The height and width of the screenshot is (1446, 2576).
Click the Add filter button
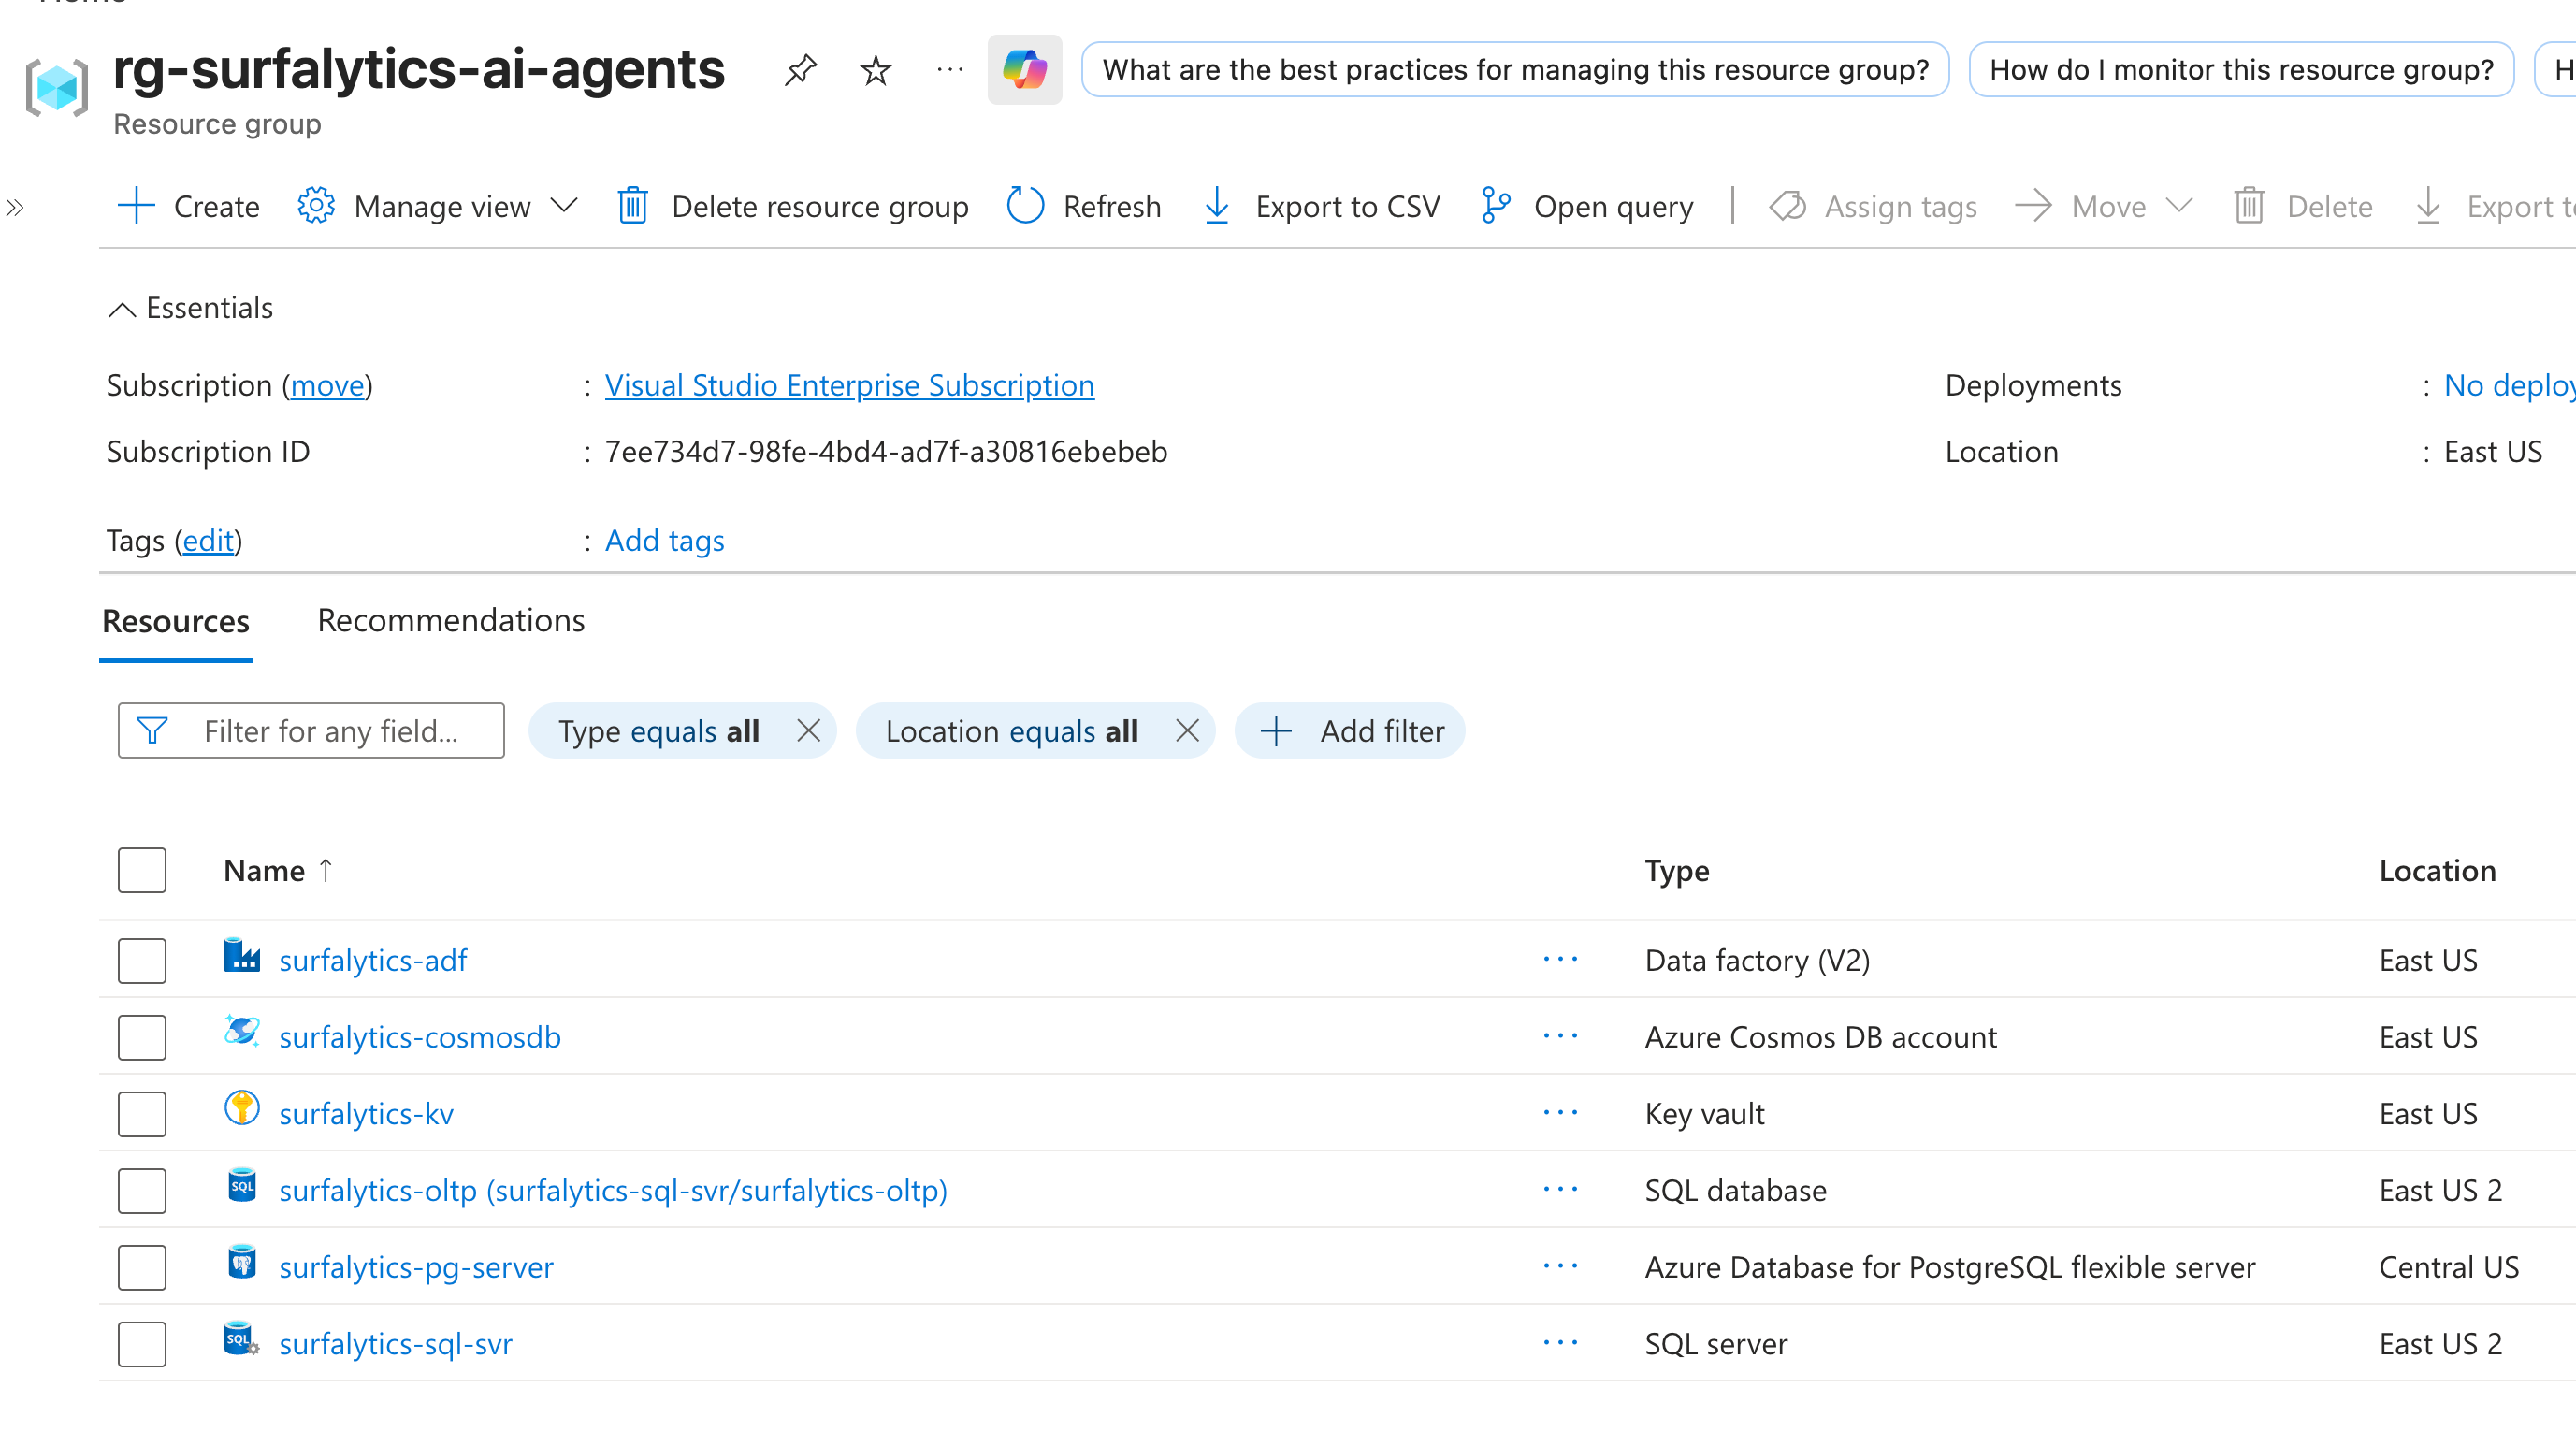click(x=1350, y=731)
